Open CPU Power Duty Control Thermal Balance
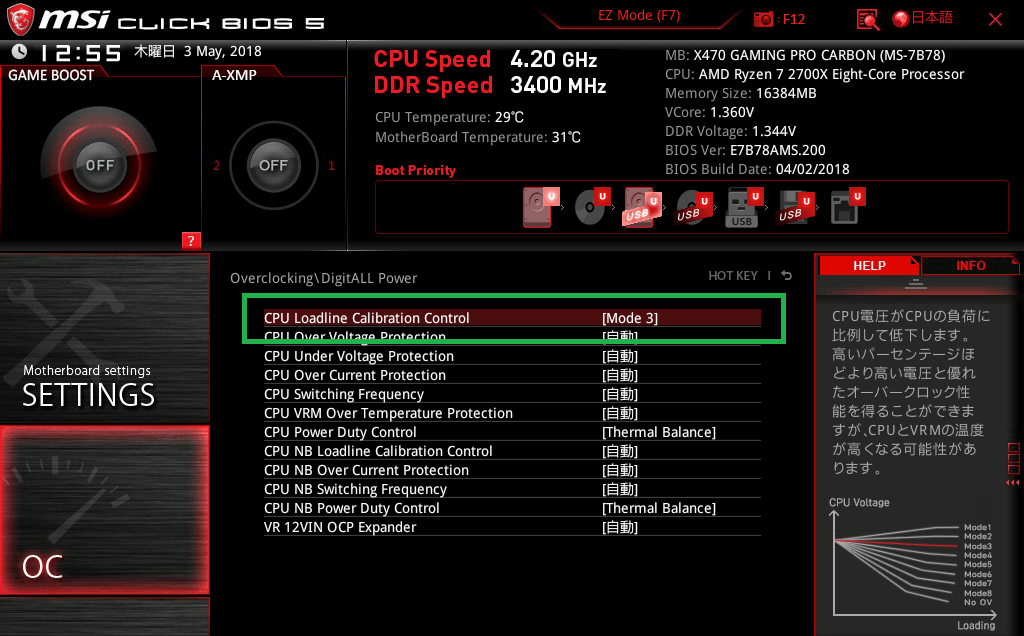 coord(659,432)
